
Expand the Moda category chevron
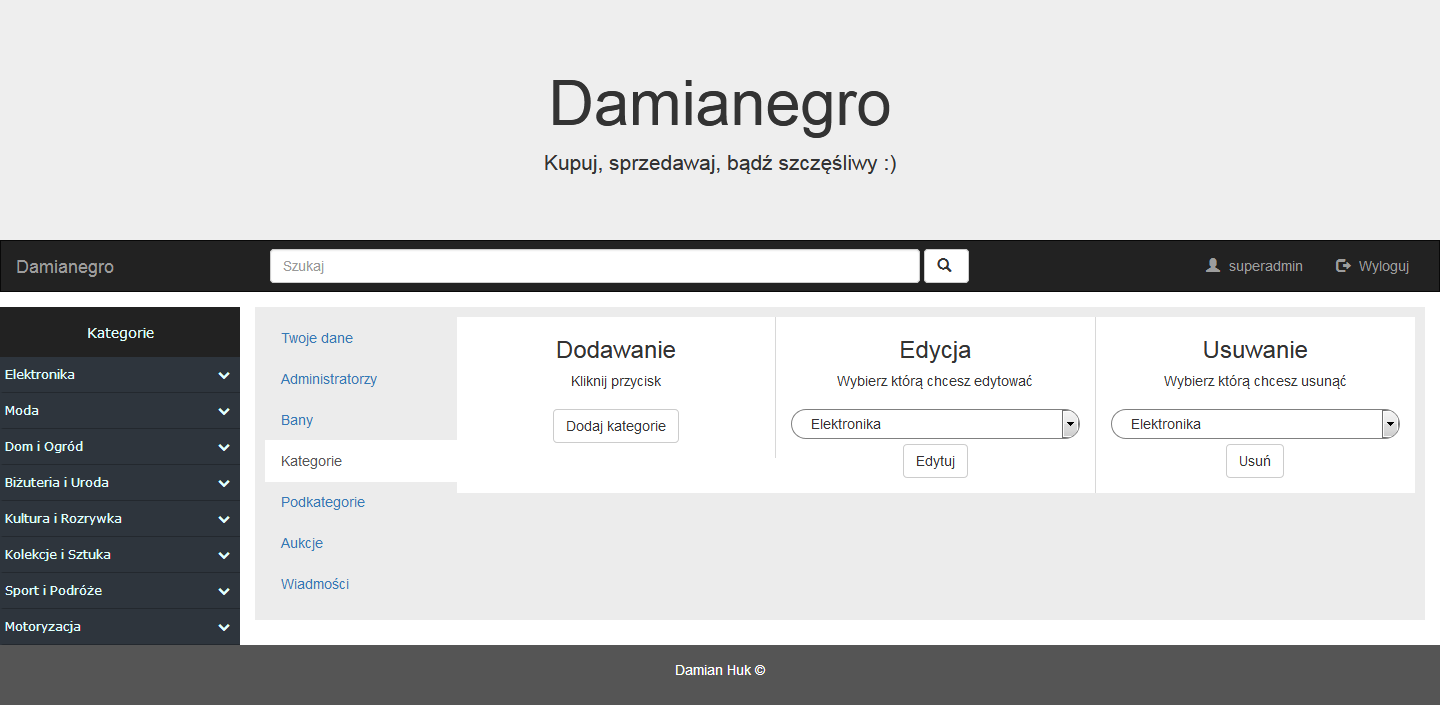tap(223, 411)
